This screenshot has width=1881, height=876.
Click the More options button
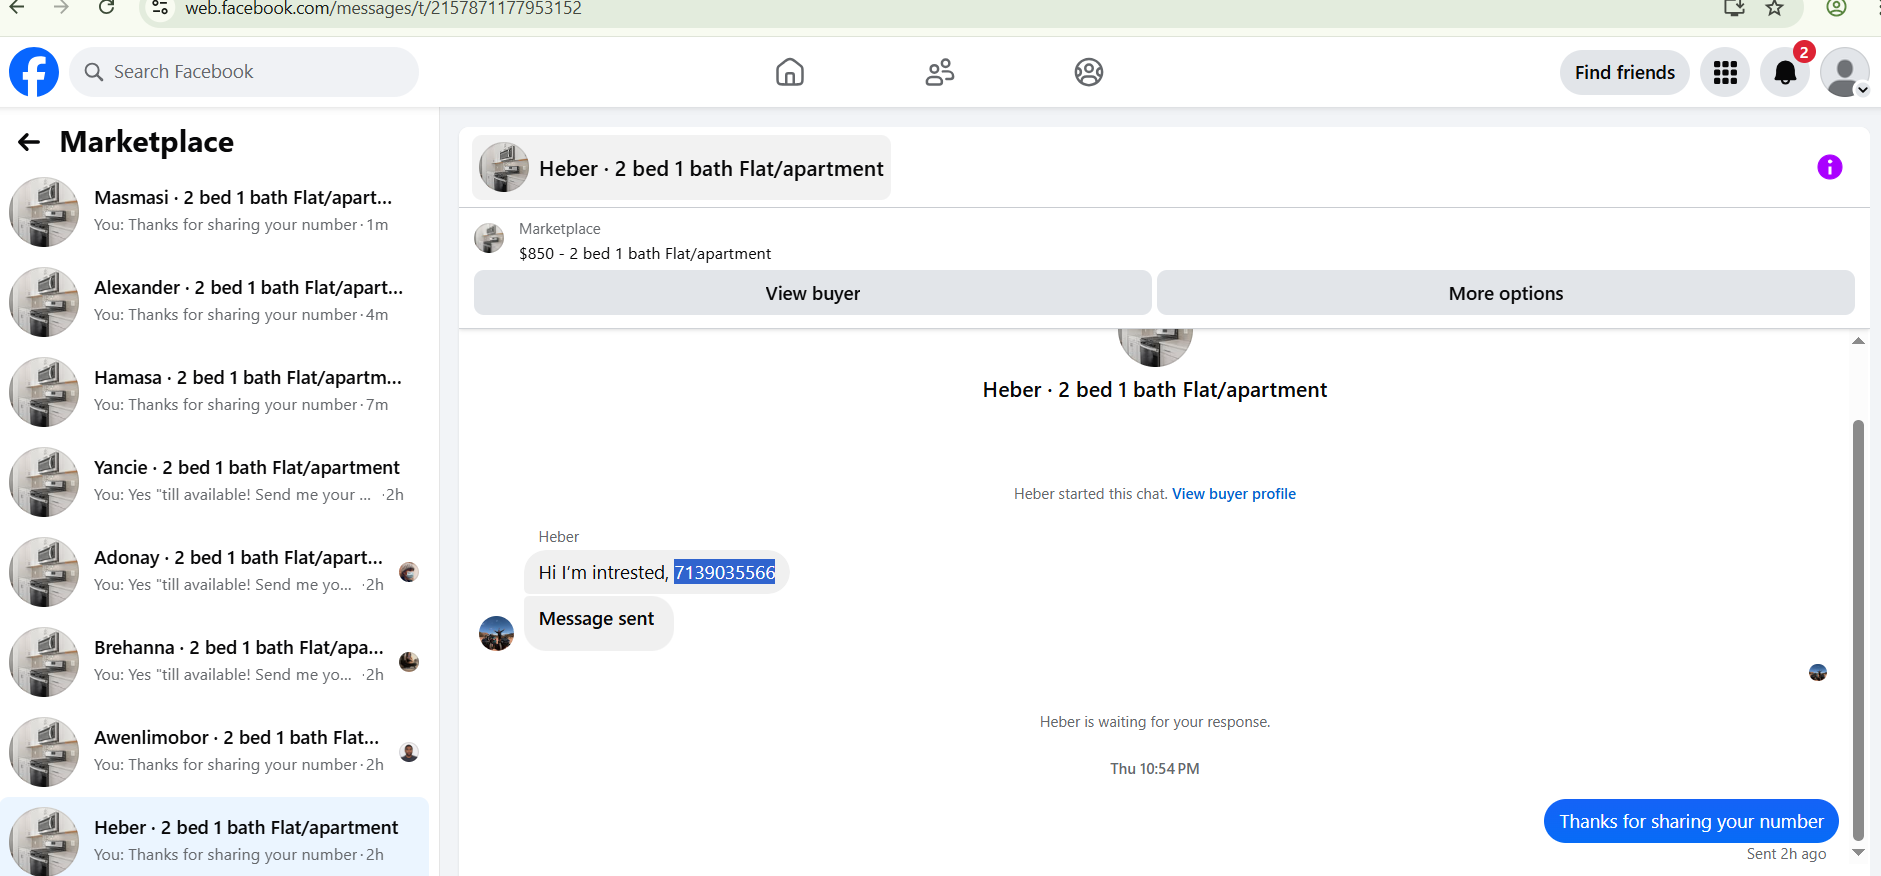(1506, 293)
